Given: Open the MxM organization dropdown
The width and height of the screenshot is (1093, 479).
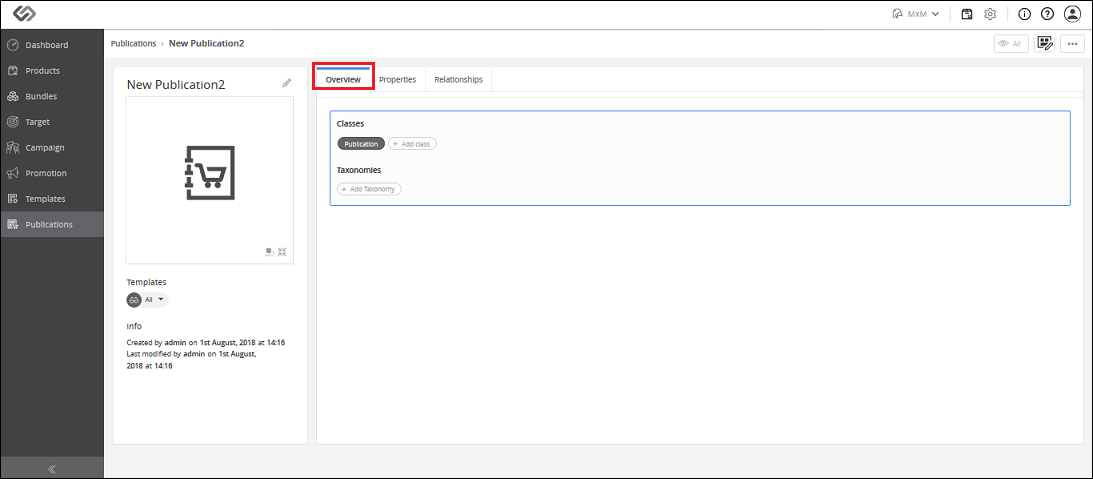Looking at the screenshot, I should [x=916, y=14].
